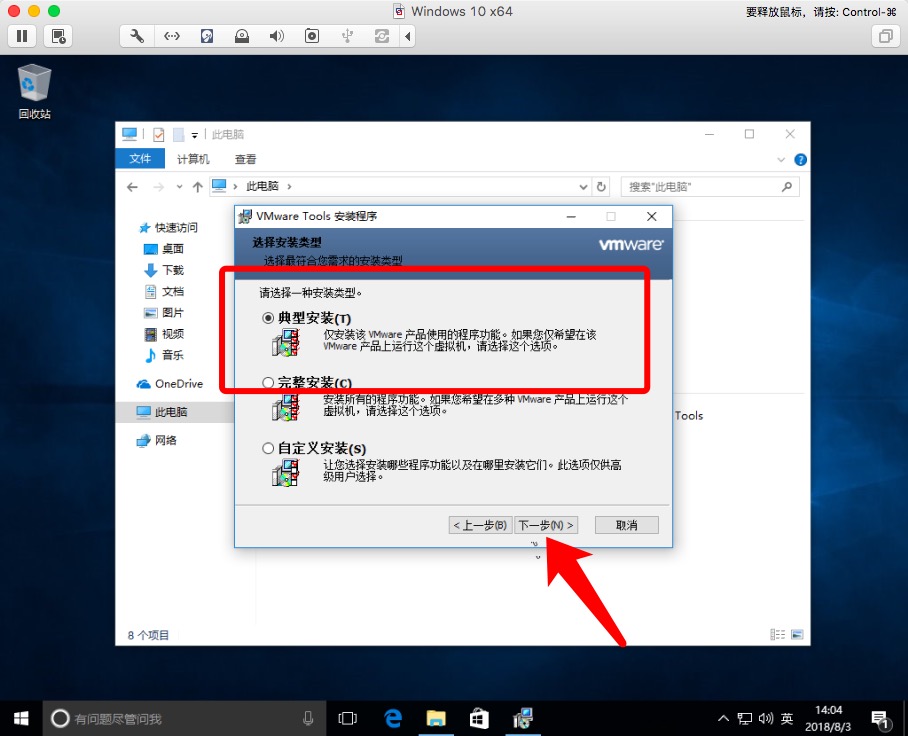The image size is (908, 736).
Task: Switch to large icons view in status bar
Action: pos(797,635)
